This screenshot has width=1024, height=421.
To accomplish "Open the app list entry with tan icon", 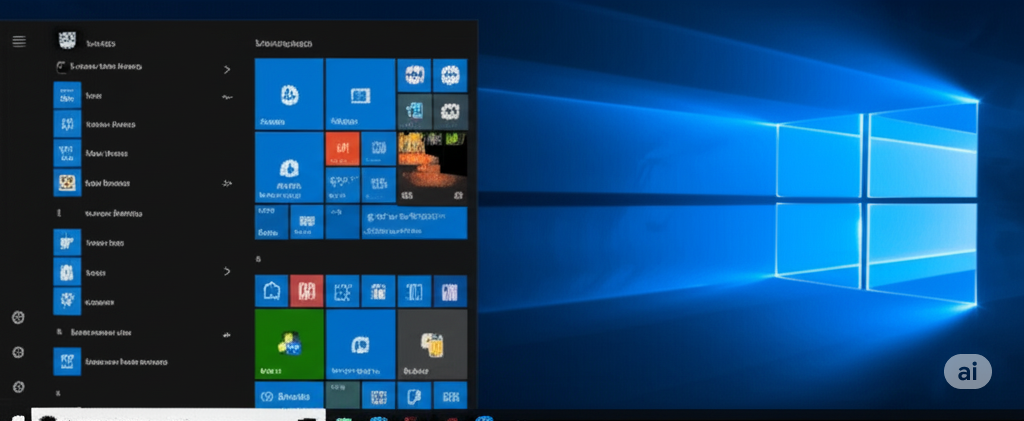I will (67, 183).
